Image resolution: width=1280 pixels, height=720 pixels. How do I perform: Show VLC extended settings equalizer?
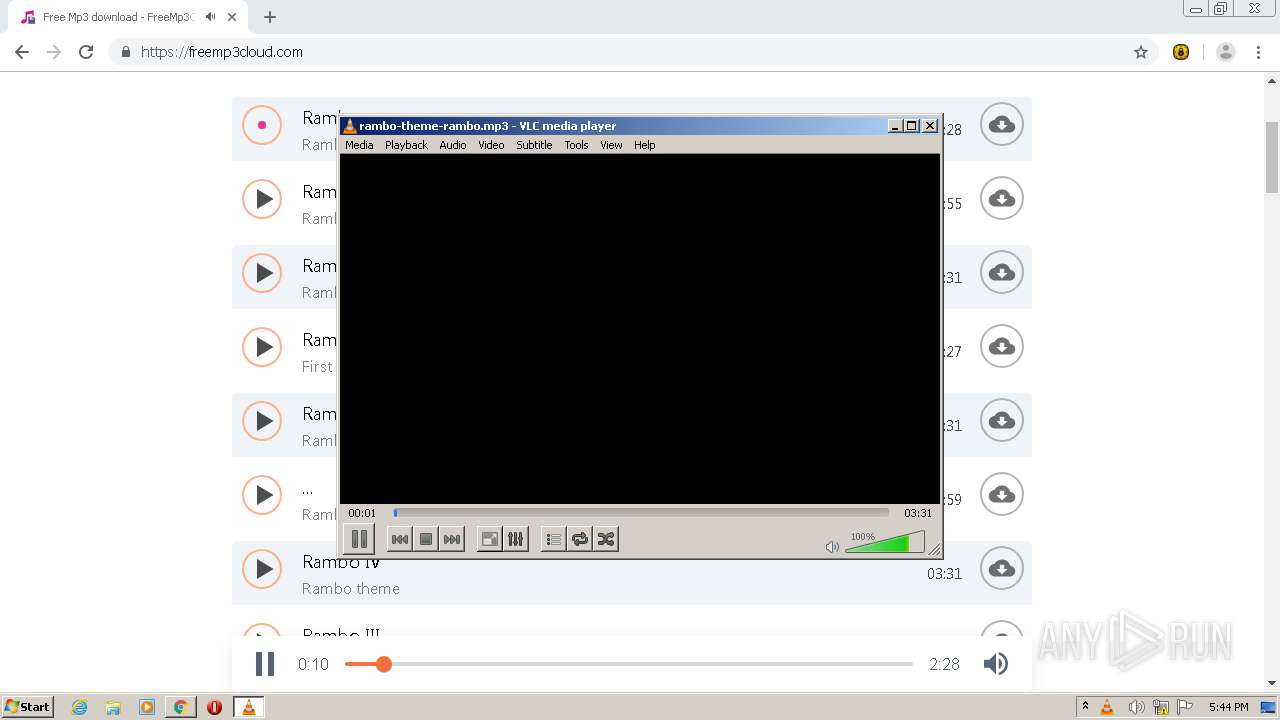coord(516,539)
